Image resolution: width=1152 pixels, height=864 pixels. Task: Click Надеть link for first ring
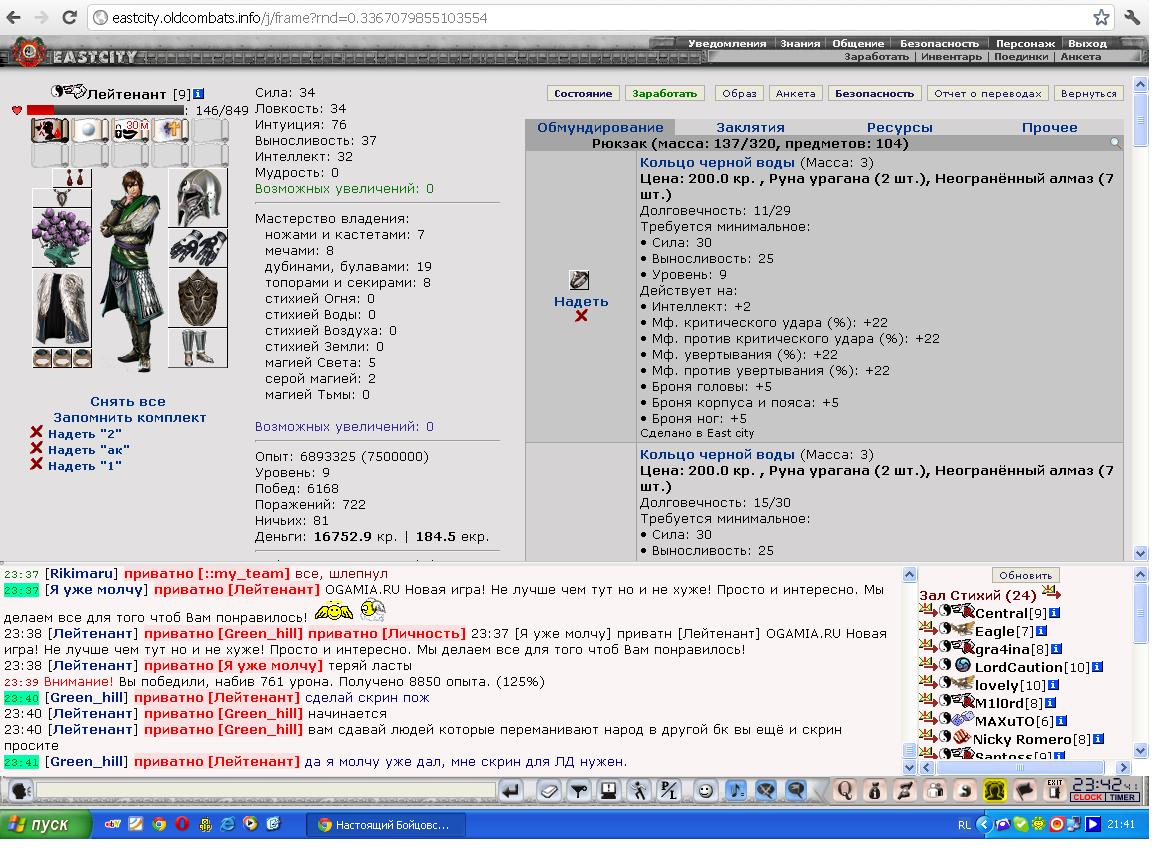(581, 301)
